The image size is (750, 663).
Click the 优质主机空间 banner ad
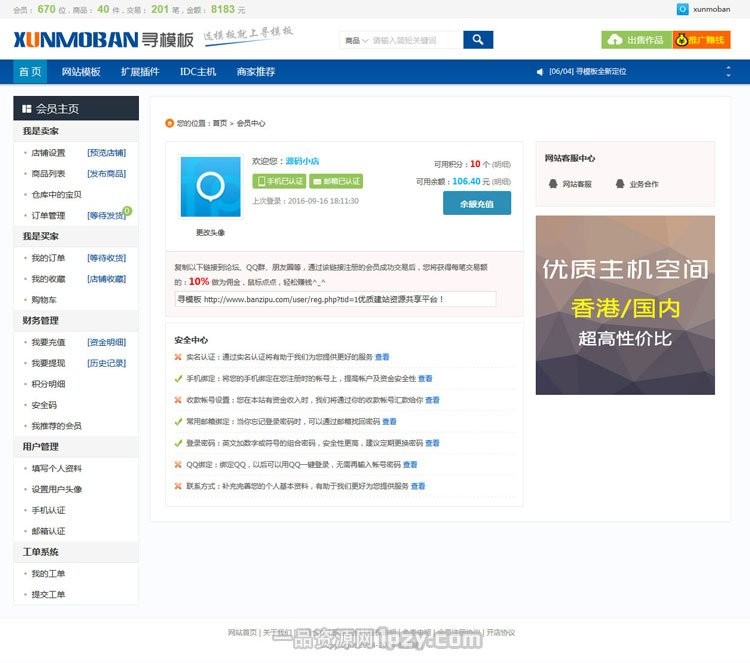point(625,305)
